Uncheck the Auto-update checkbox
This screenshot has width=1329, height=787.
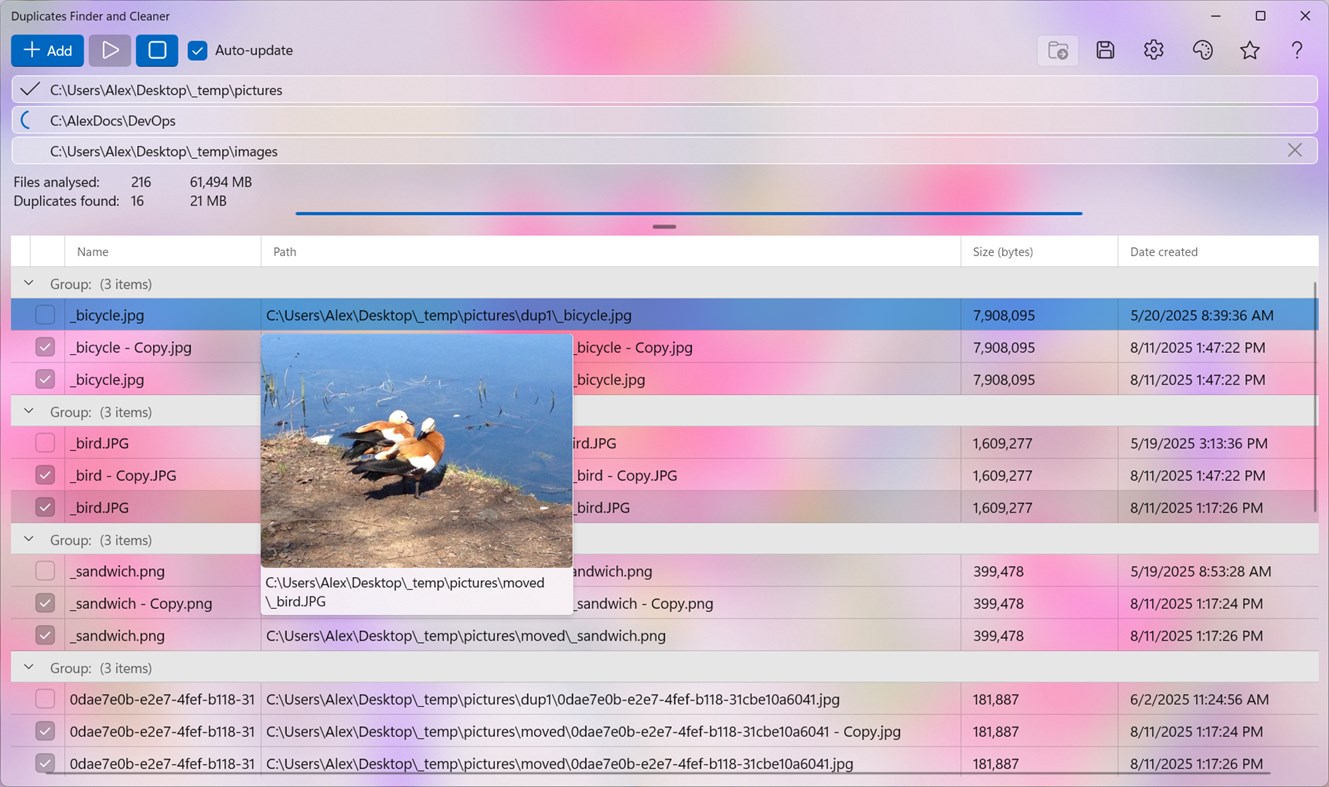coord(197,50)
